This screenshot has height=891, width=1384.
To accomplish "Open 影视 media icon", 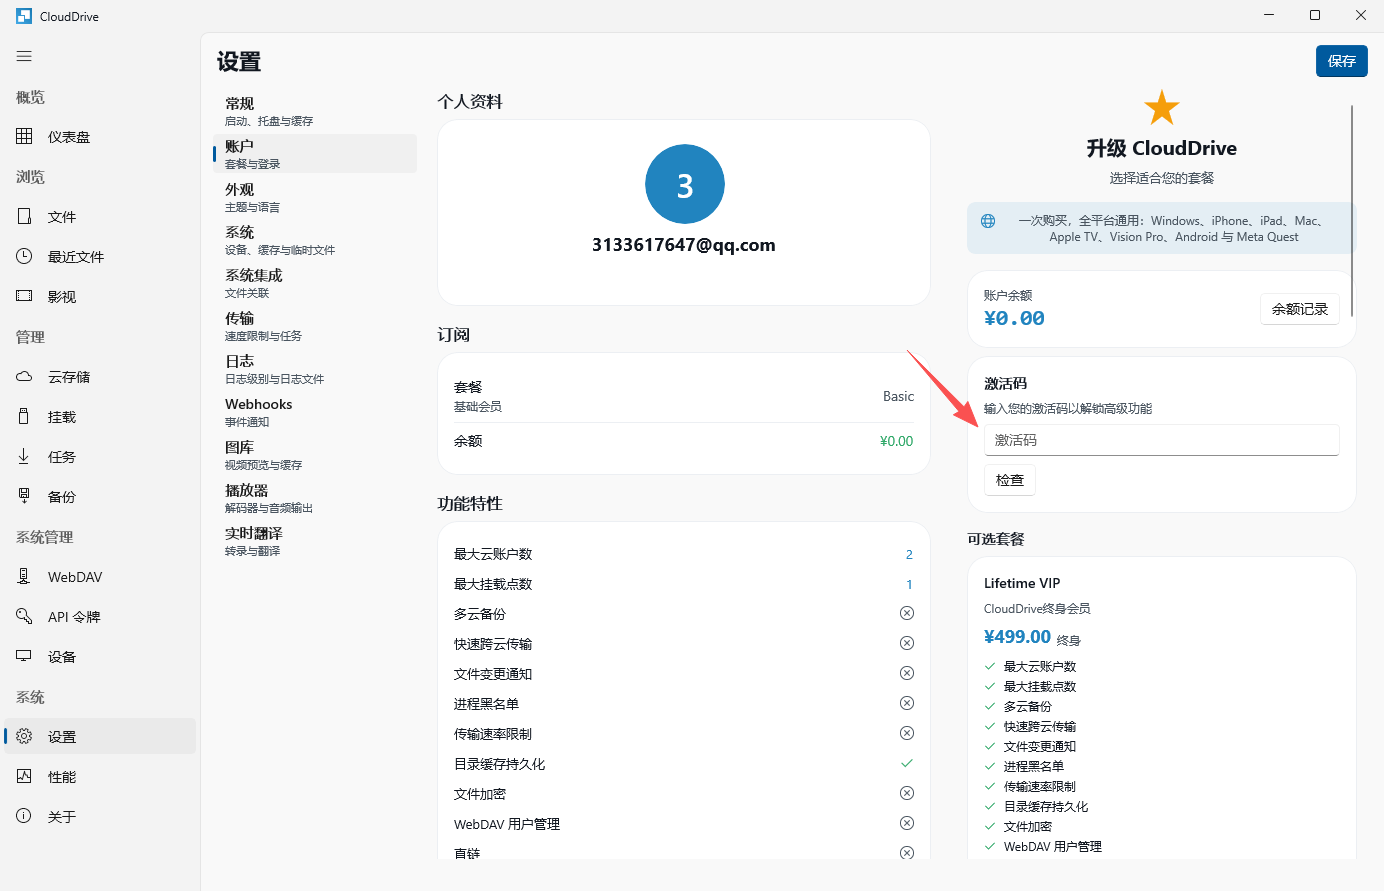I will pos(24,296).
